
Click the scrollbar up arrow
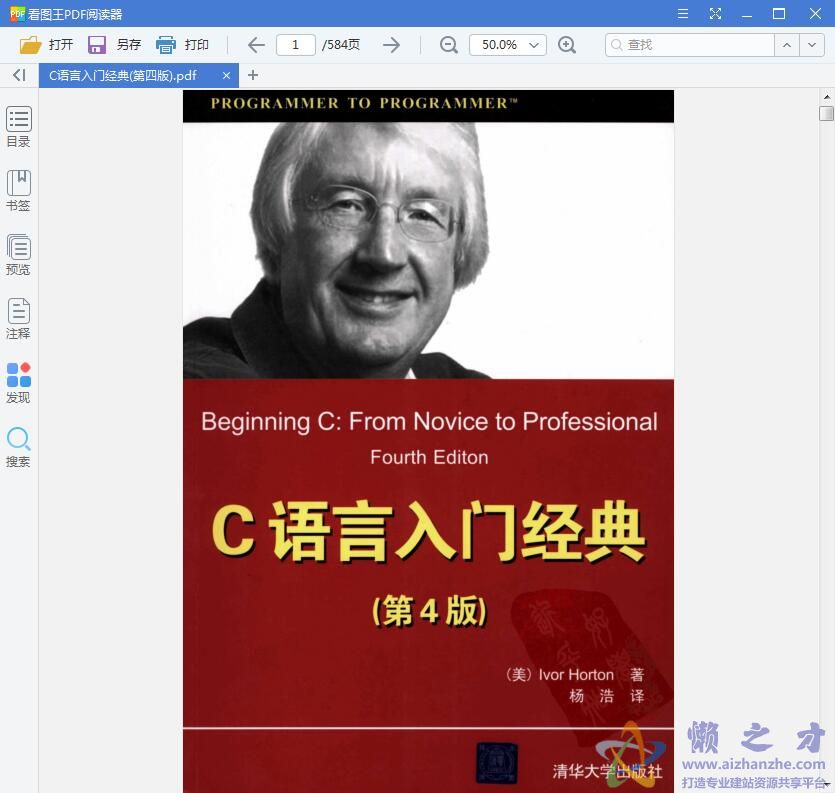pyautogui.click(x=826, y=97)
